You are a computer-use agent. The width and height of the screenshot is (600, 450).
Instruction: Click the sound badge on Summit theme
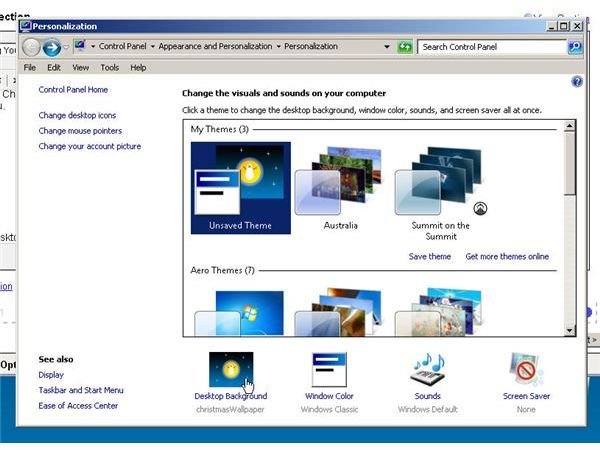(480, 209)
